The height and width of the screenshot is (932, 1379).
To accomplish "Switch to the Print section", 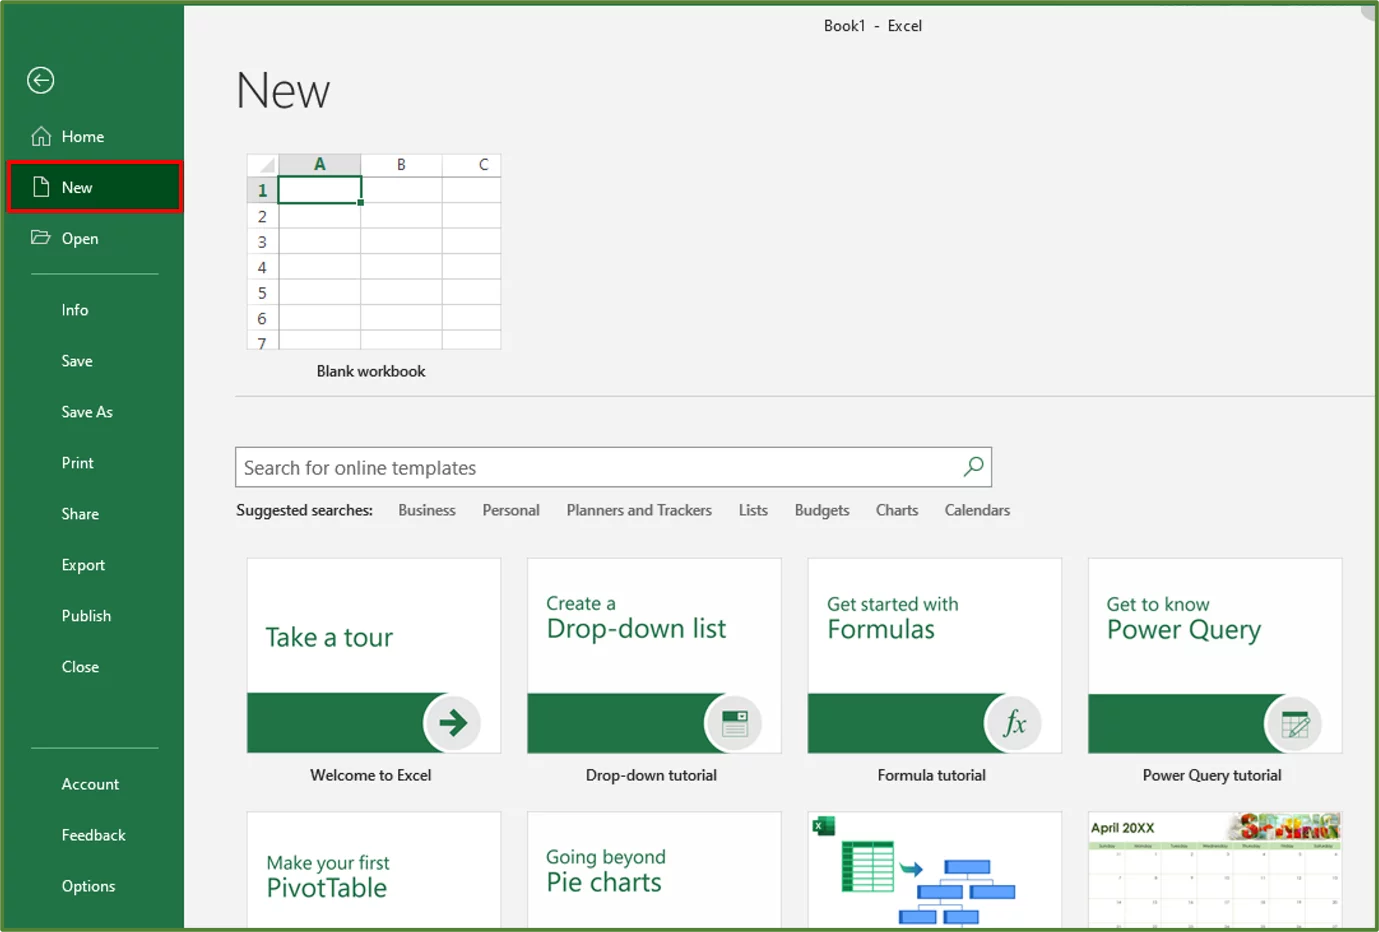I will click(x=77, y=462).
